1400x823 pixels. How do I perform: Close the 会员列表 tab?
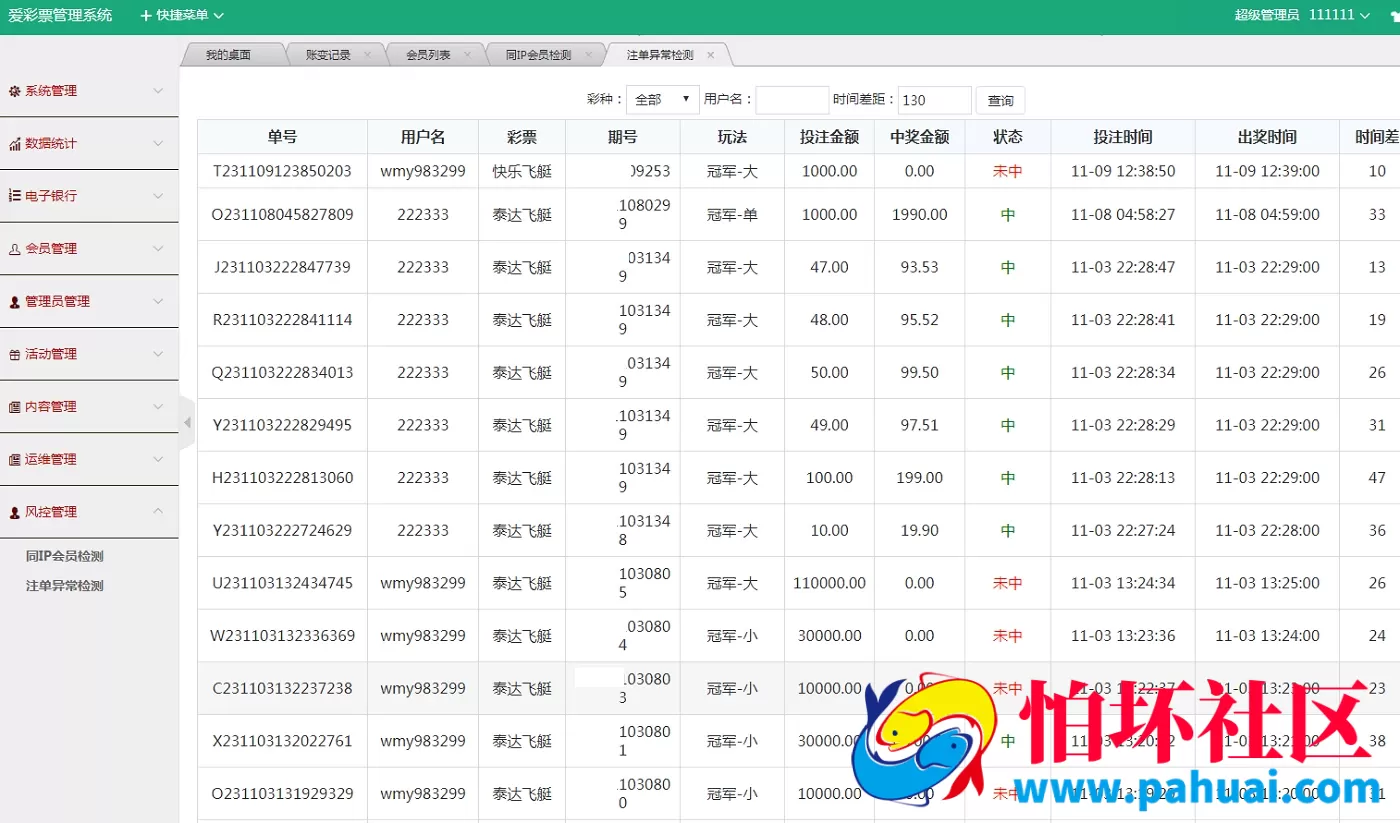pyautogui.click(x=467, y=55)
